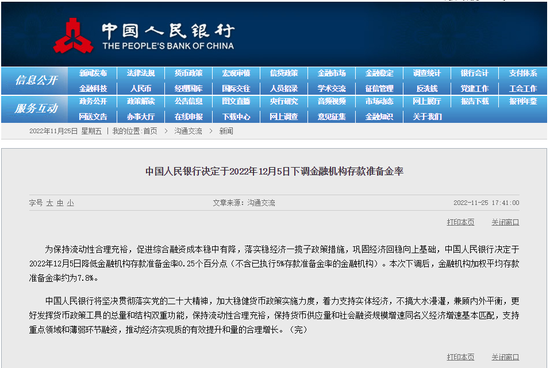Select 征信管理 navigation link
550x368 pixels.
click(380, 88)
